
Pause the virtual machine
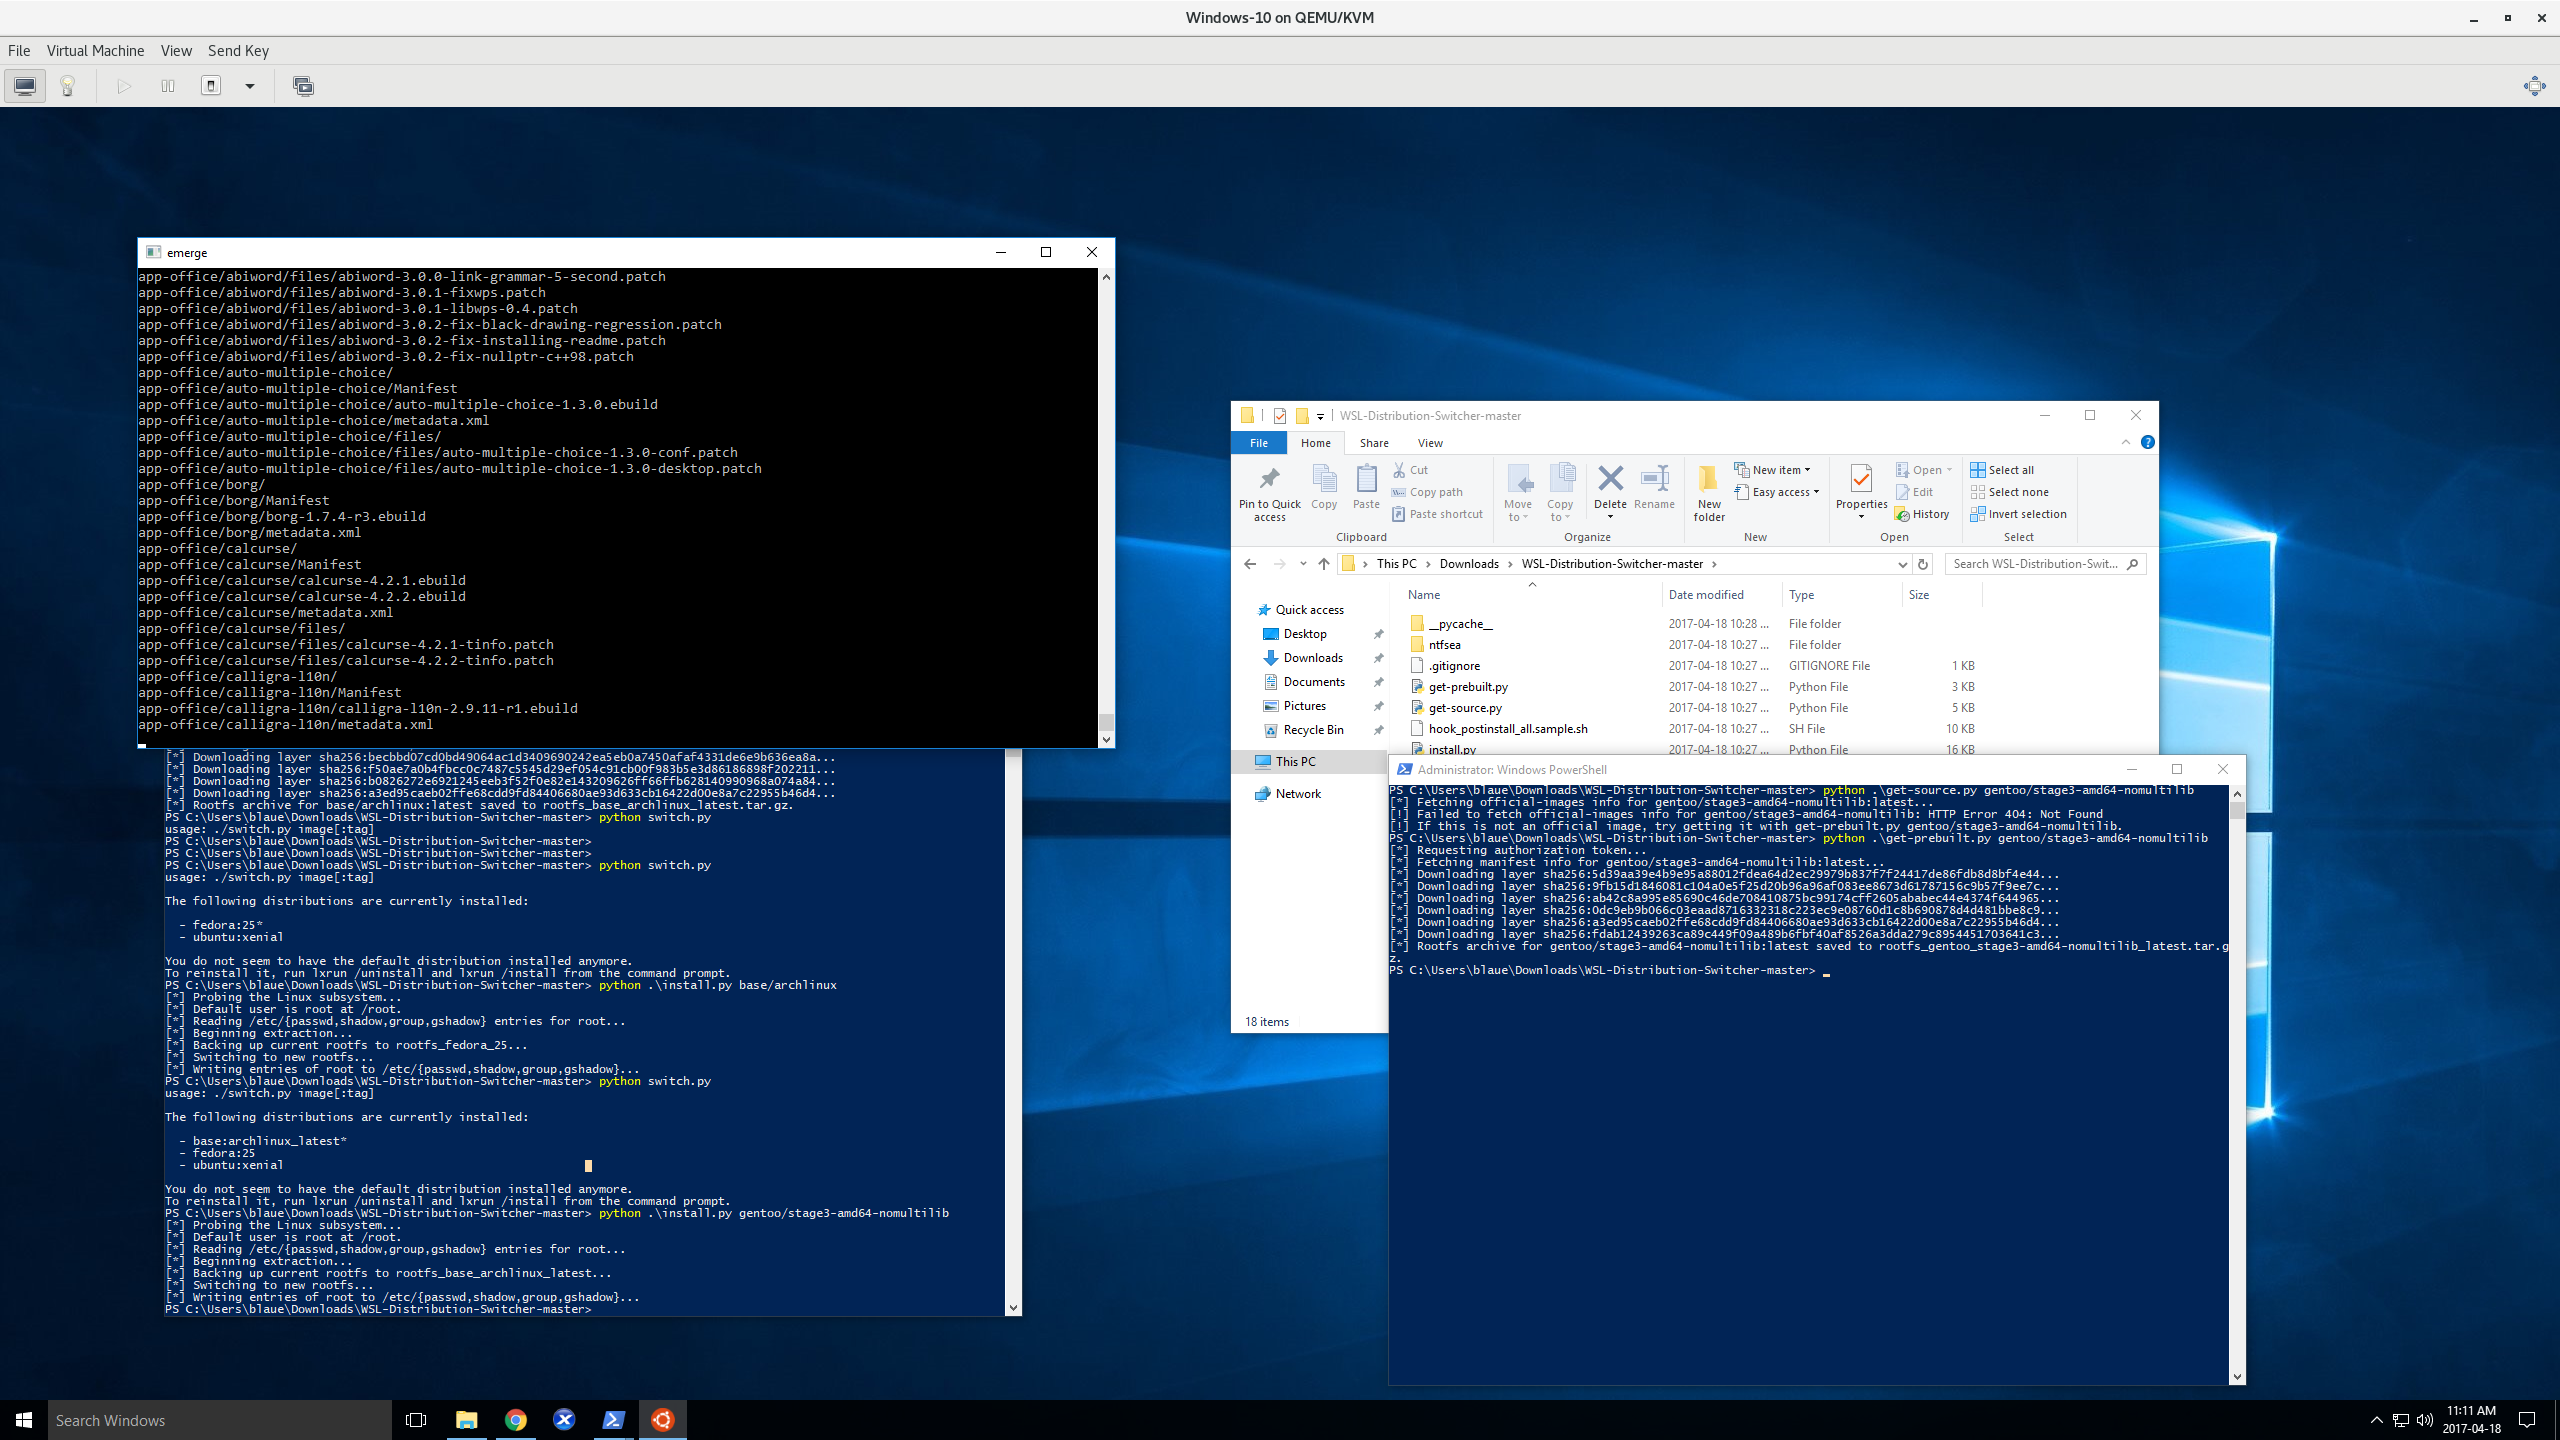(168, 86)
